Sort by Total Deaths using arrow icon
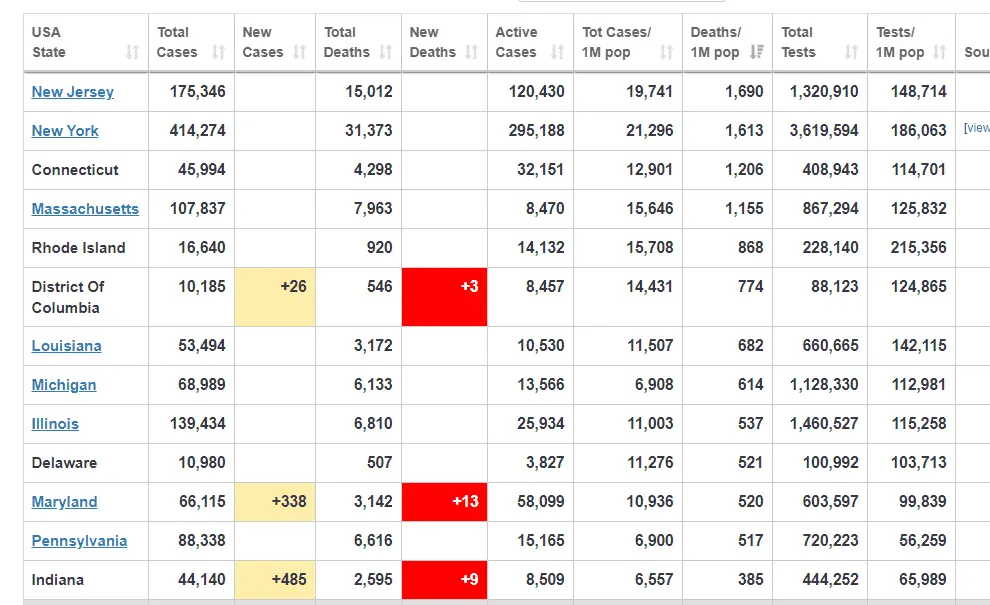 pos(386,52)
